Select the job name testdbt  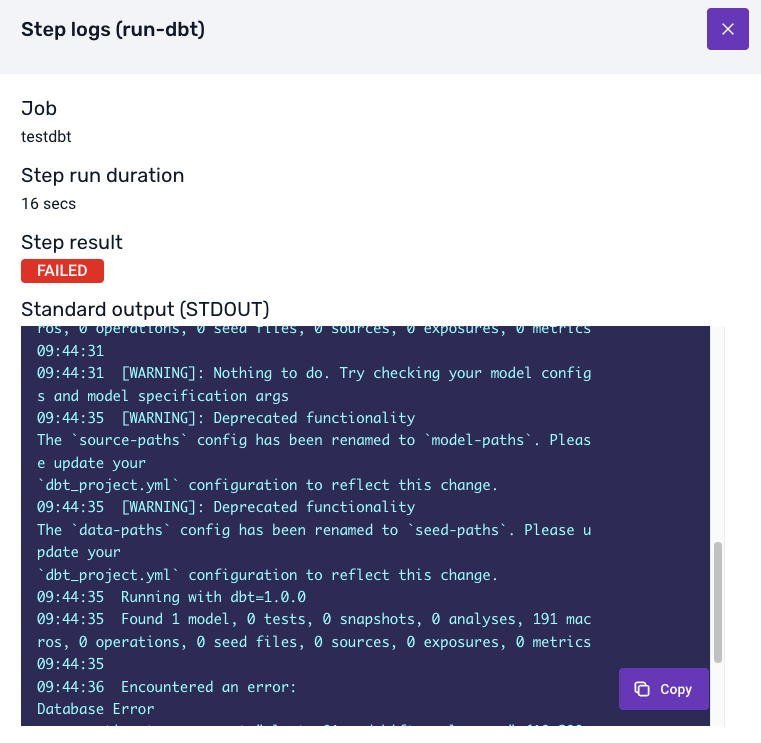[x=46, y=136]
